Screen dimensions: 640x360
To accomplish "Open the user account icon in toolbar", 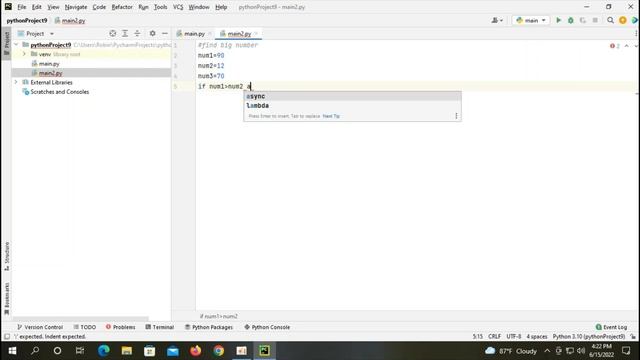I will pos(497,20).
